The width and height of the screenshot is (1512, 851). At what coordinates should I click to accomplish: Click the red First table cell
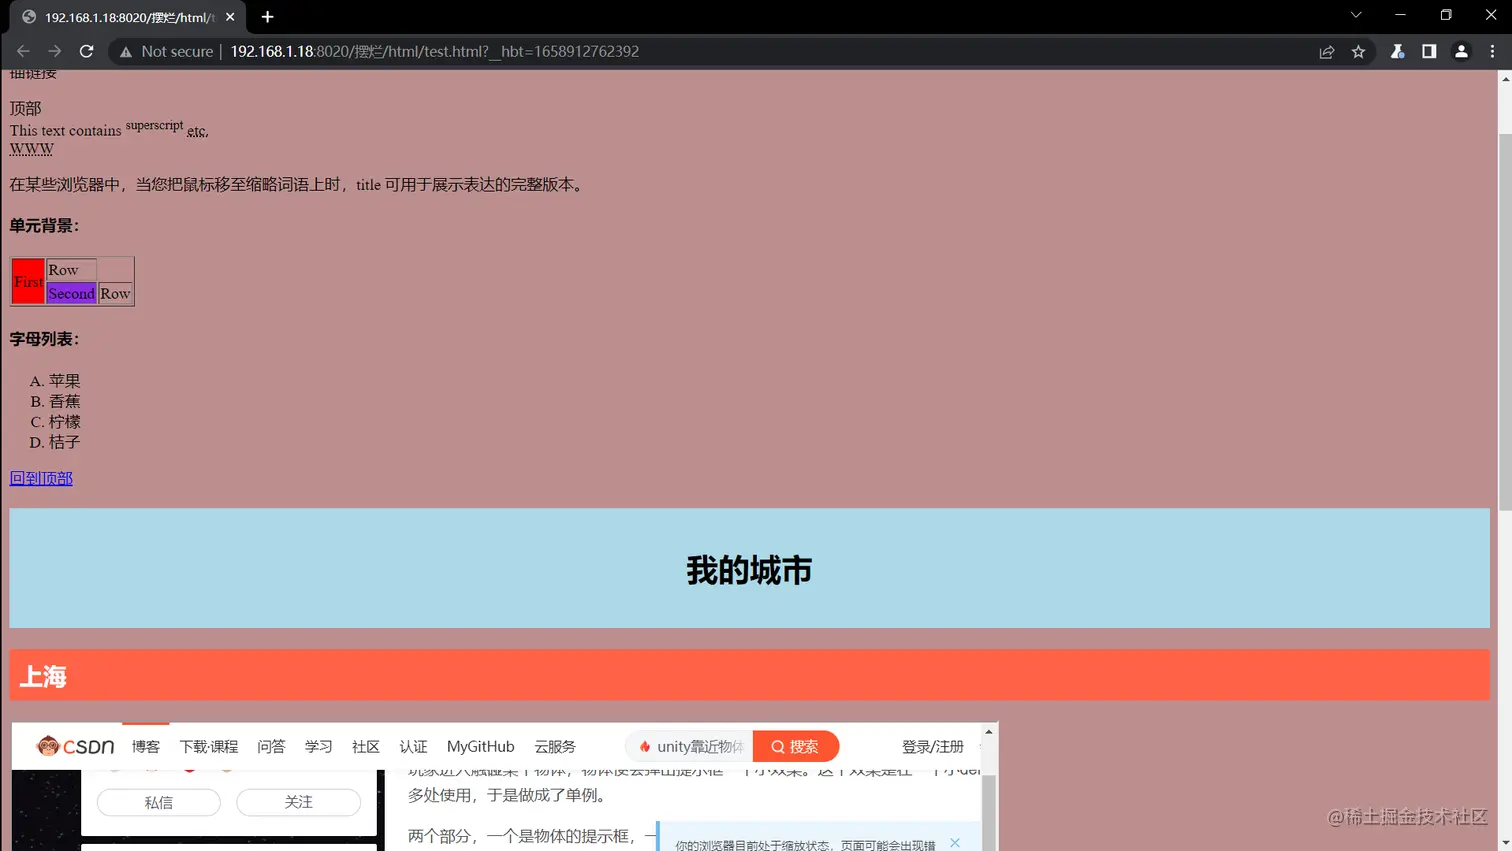point(27,281)
